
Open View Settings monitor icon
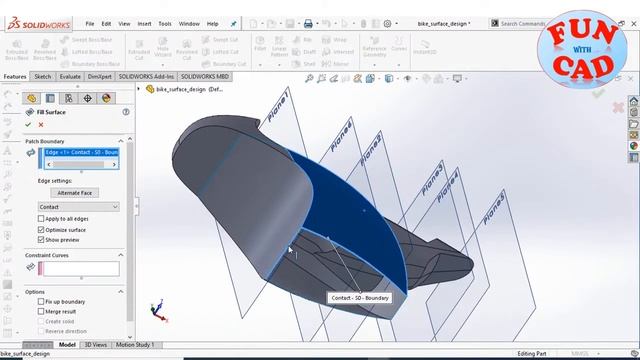pyautogui.click(x=457, y=78)
